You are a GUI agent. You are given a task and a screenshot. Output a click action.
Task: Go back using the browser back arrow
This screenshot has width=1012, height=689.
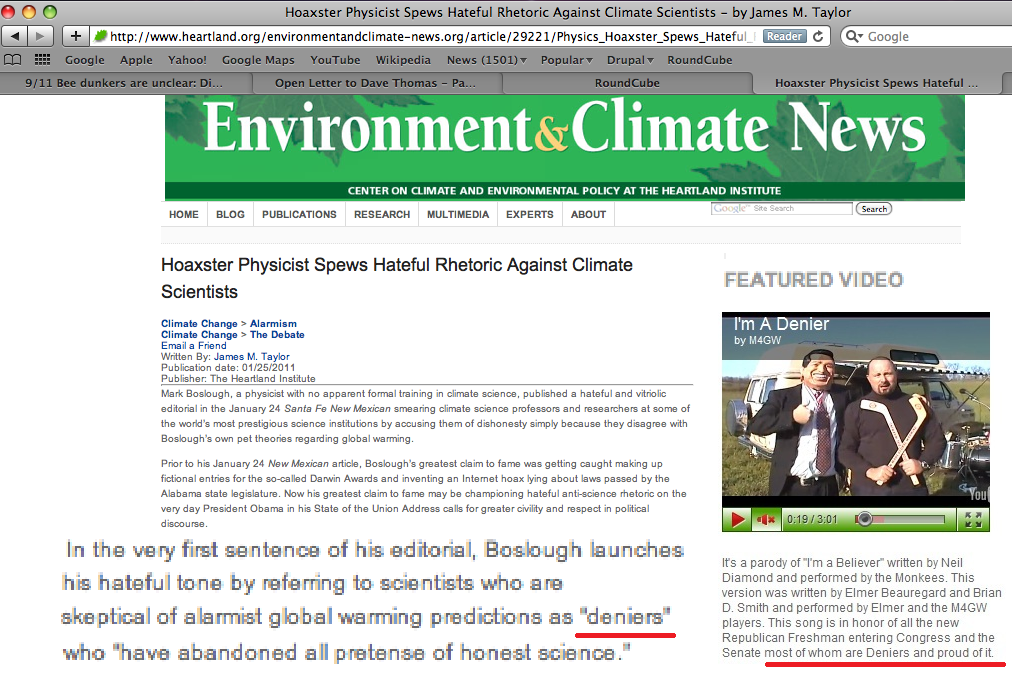coord(15,36)
